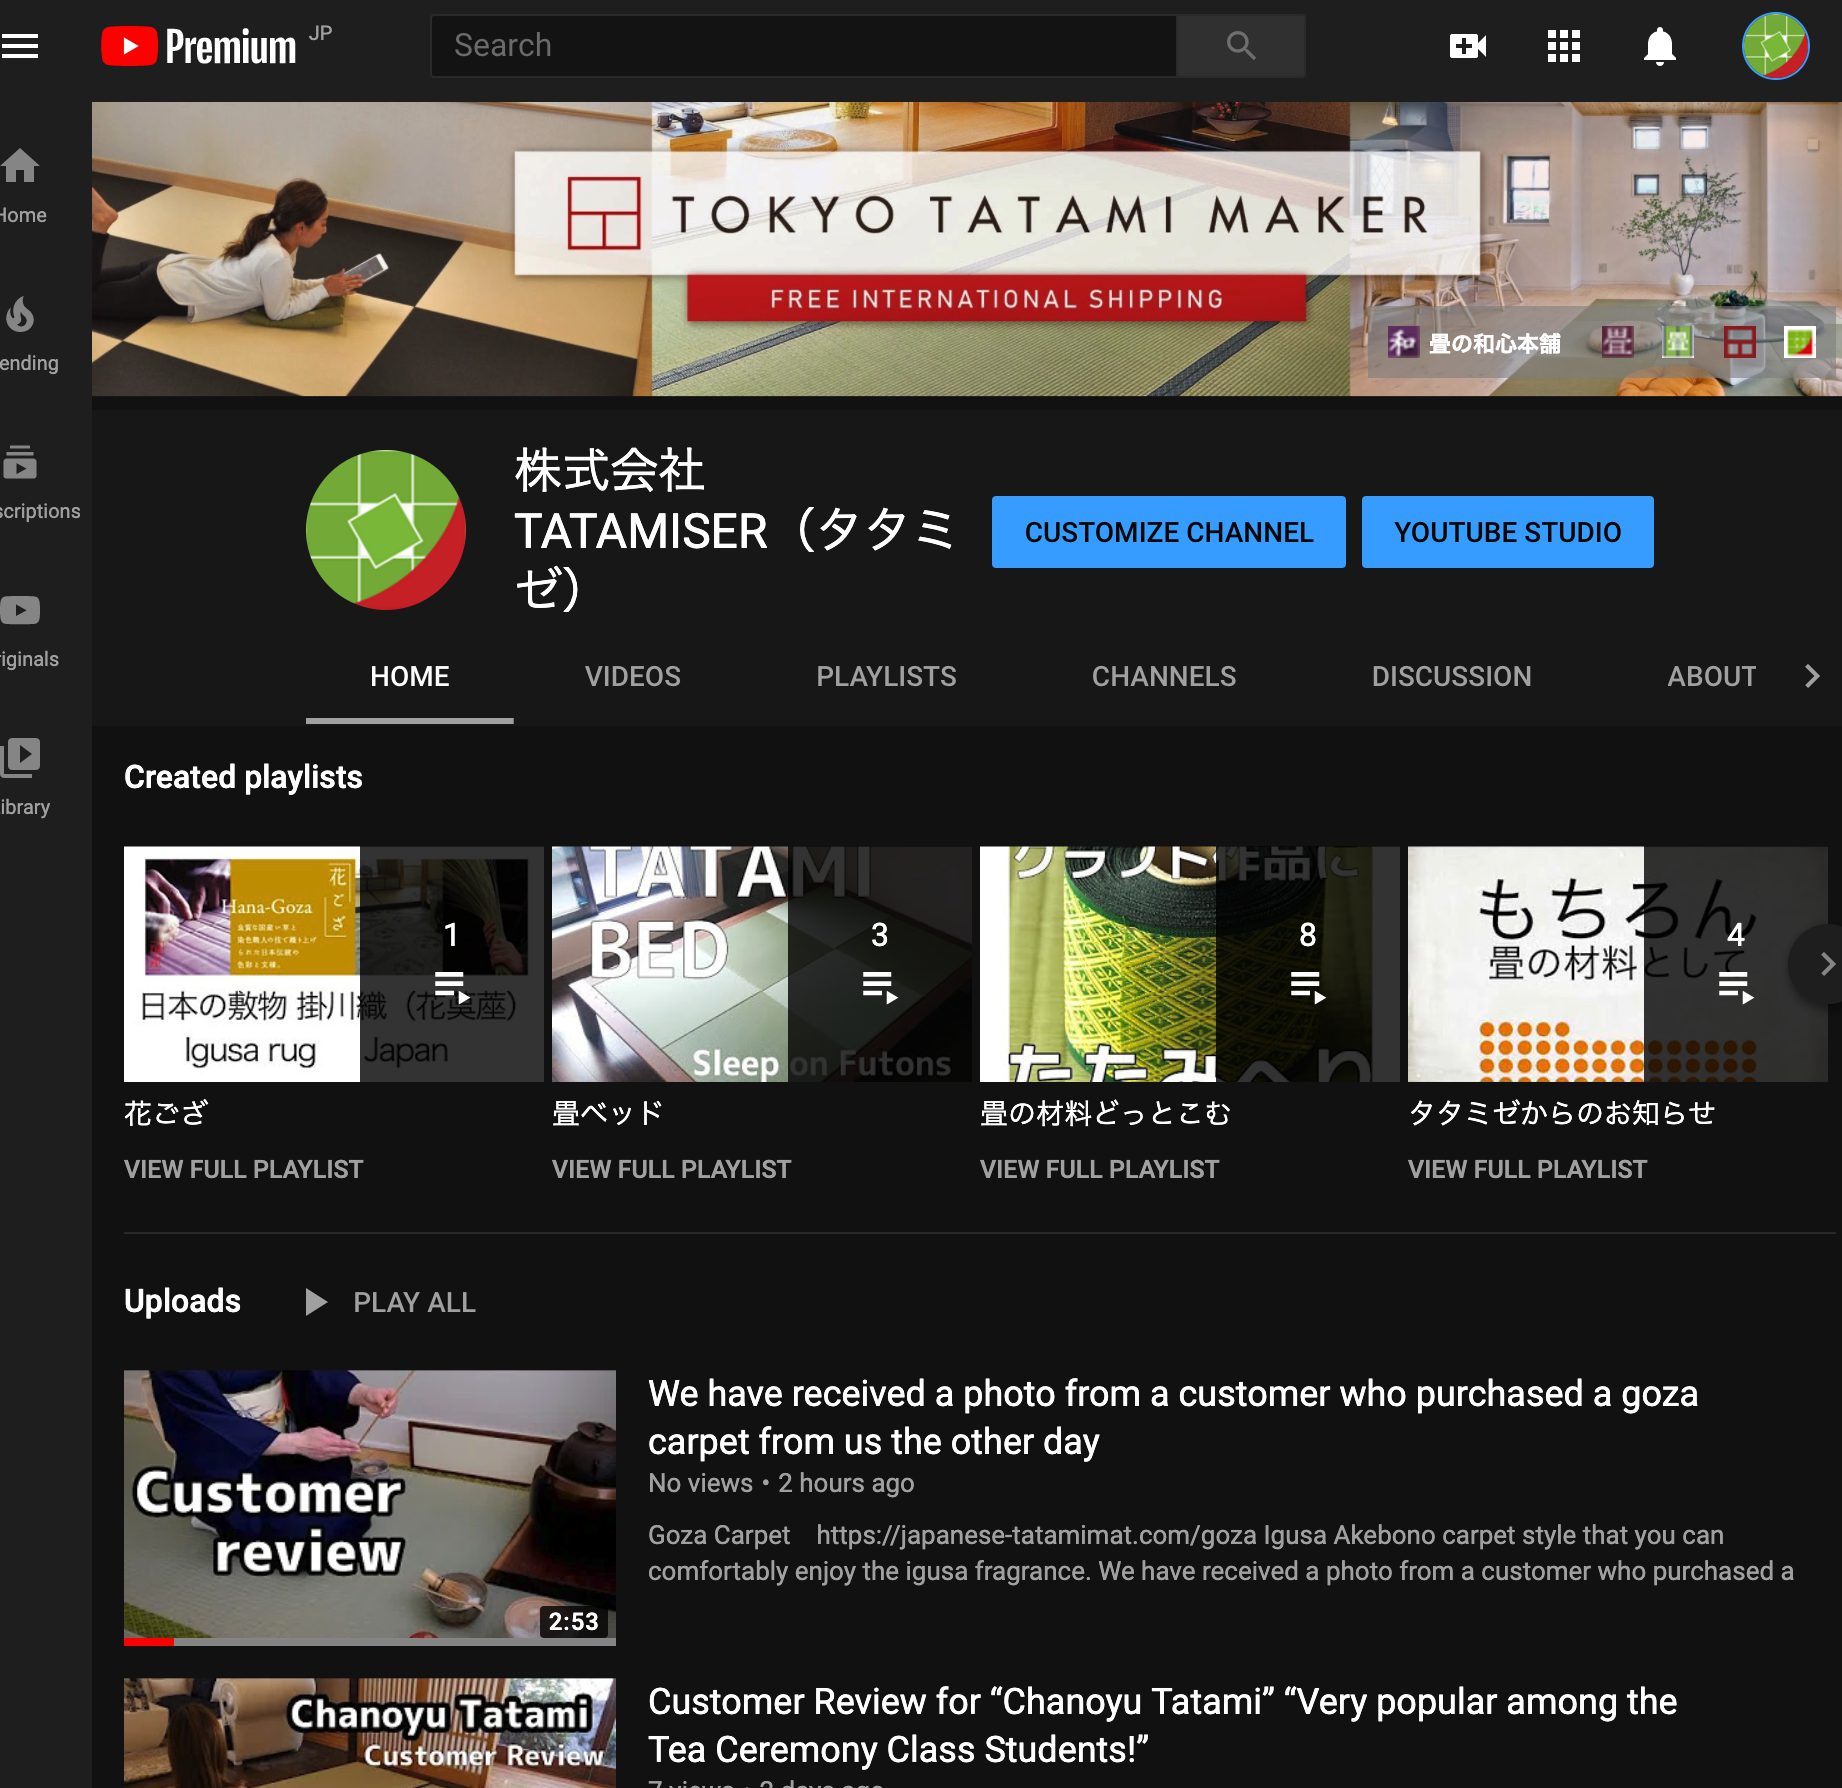Open the account avatar menu
This screenshot has width=1842, height=1788.
(1775, 46)
